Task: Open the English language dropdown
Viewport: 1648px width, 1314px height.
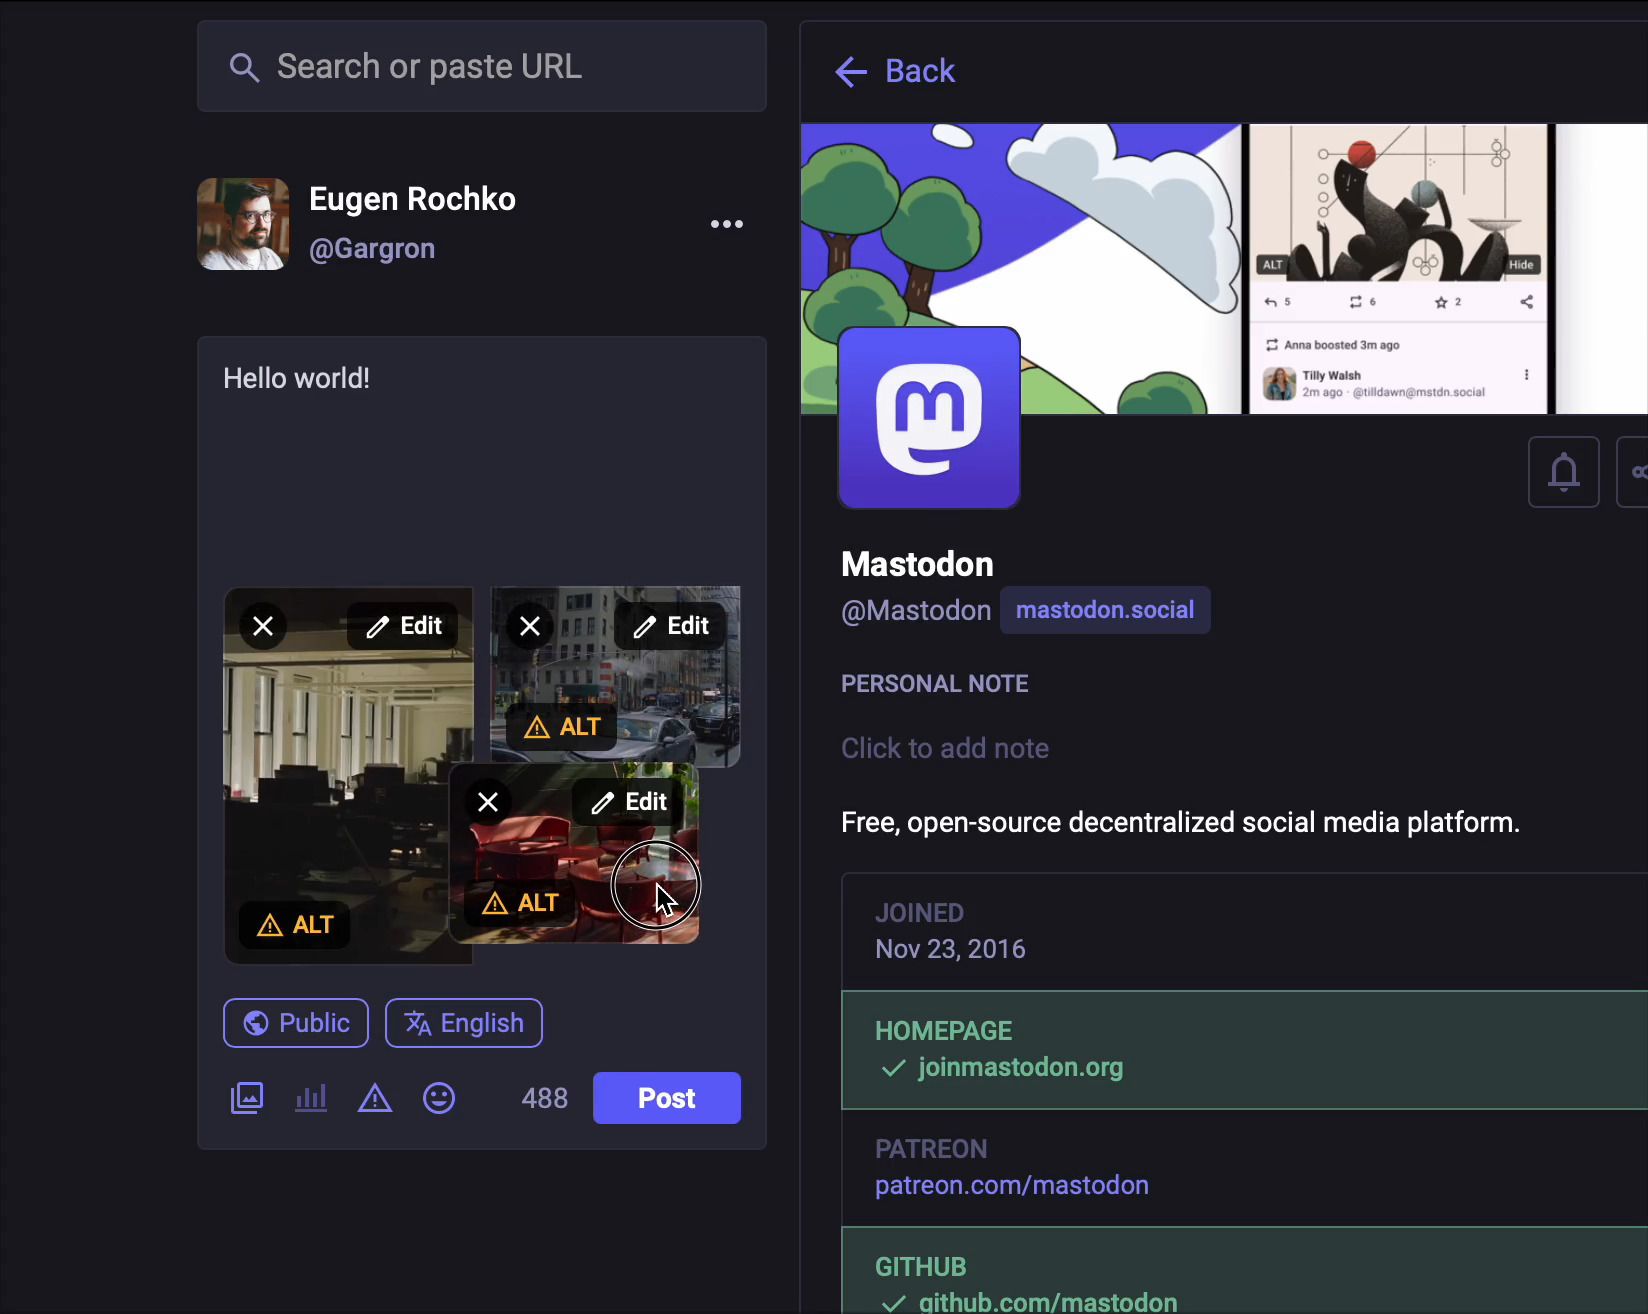Action: 464,1023
